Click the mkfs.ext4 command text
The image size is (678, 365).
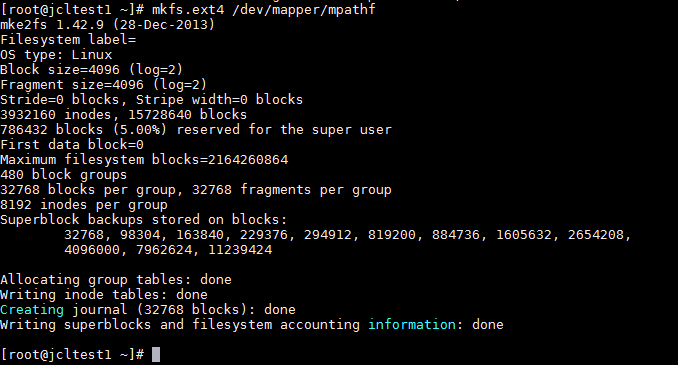pos(188,9)
